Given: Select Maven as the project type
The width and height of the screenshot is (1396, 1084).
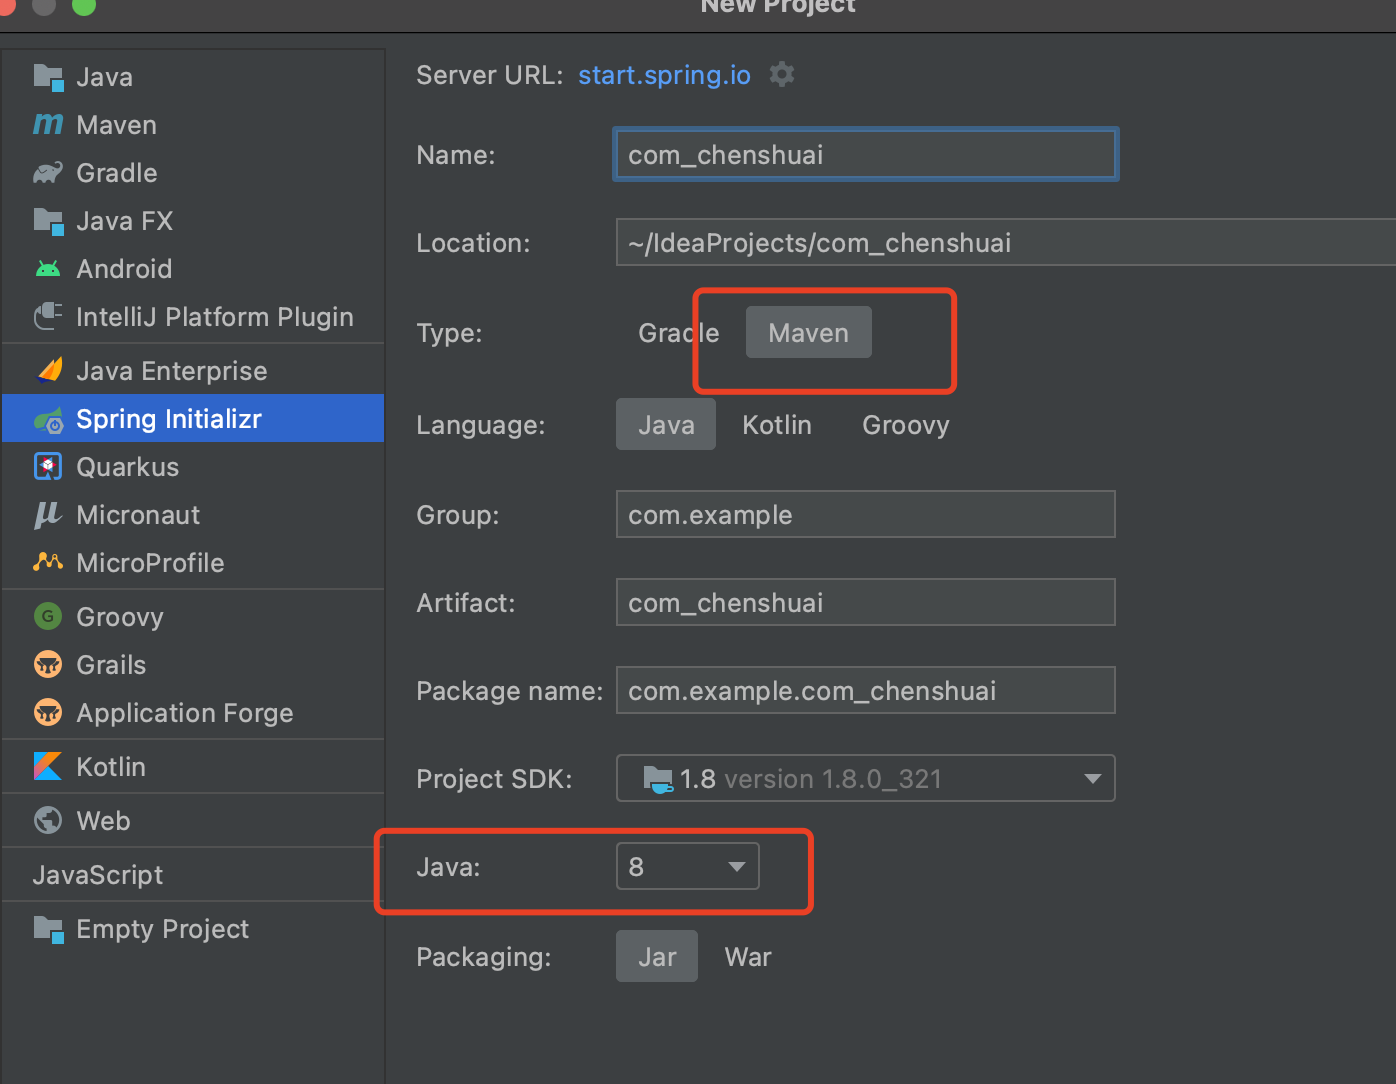Looking at the screenshot, I should [808, 332].
